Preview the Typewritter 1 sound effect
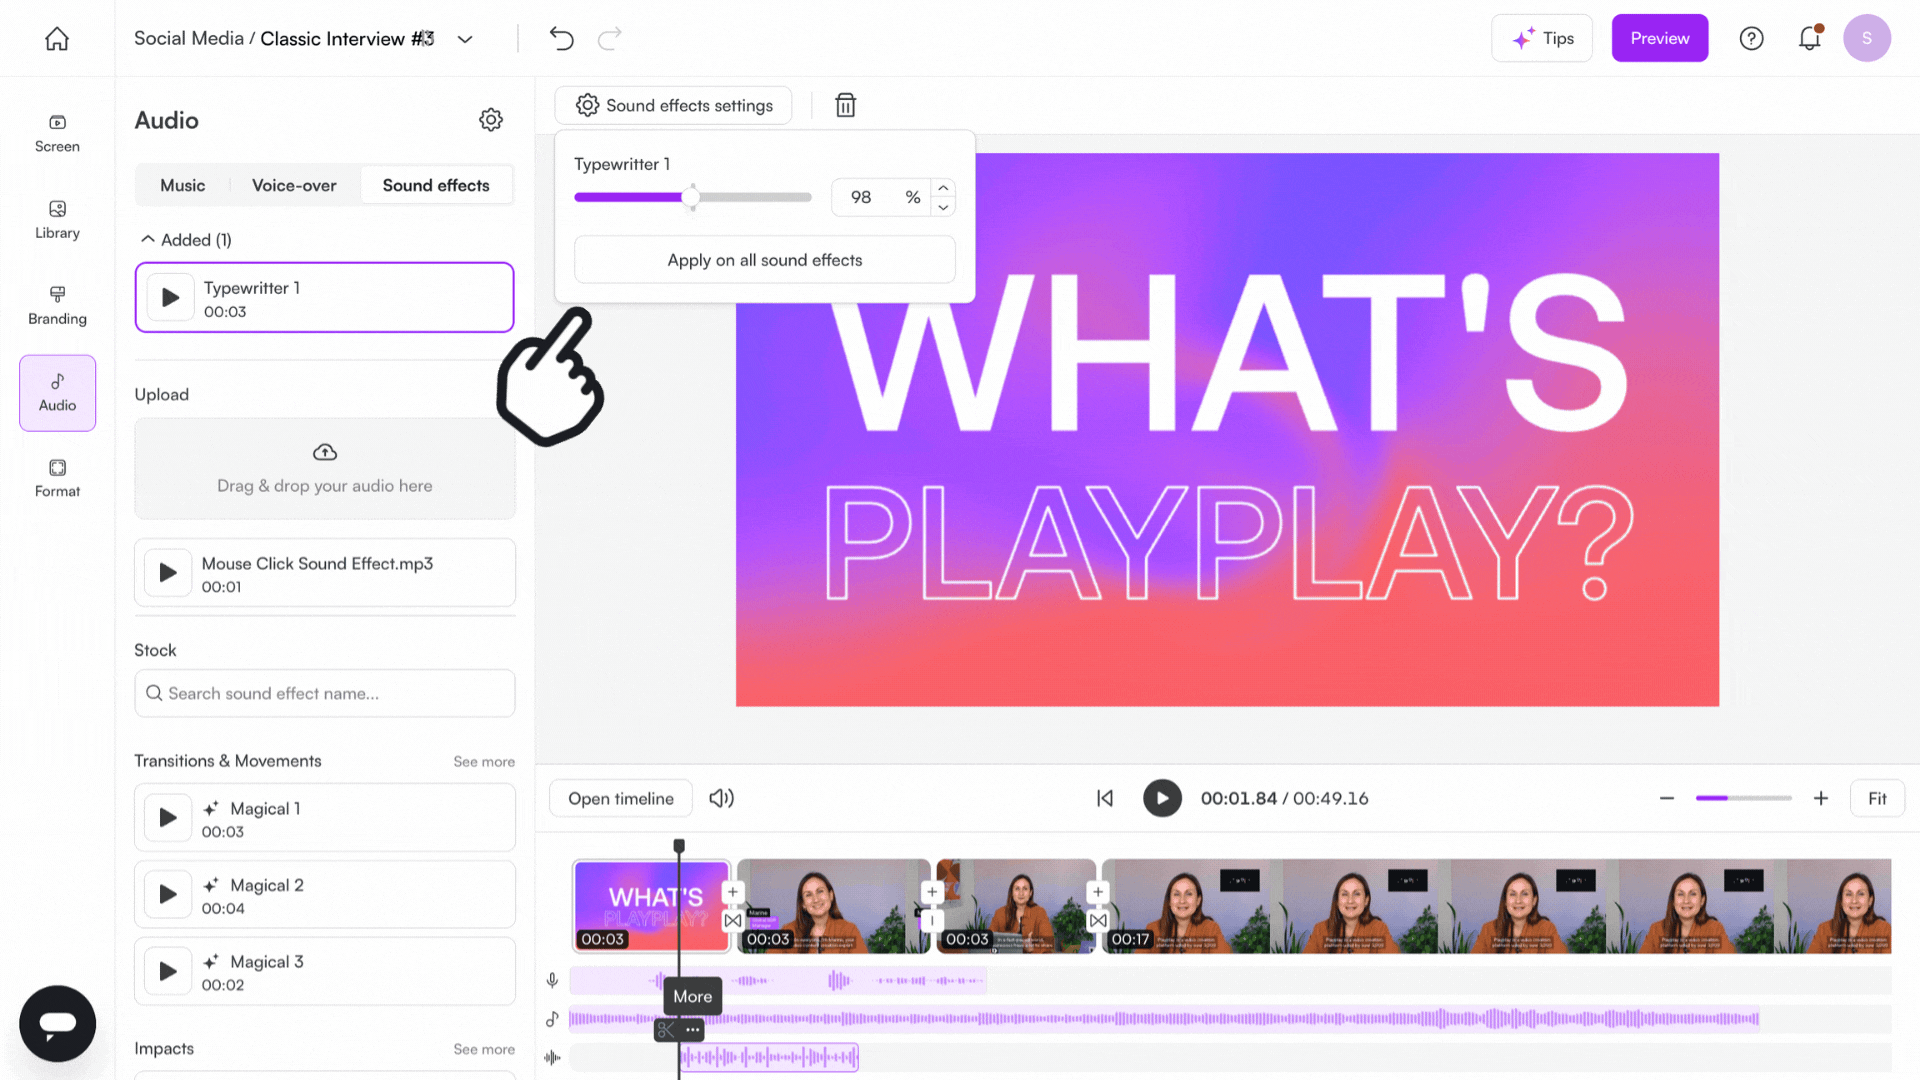The height and width of the screenshot is (1080, 1920). pos(170,298)
